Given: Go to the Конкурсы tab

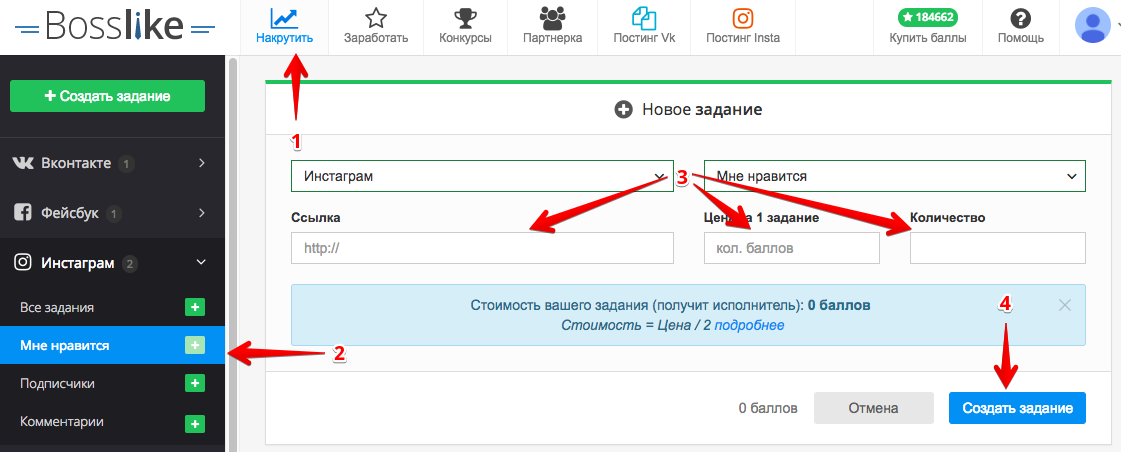Looking at the screenshot, I should pyautogui.click(x=465, y=27).
